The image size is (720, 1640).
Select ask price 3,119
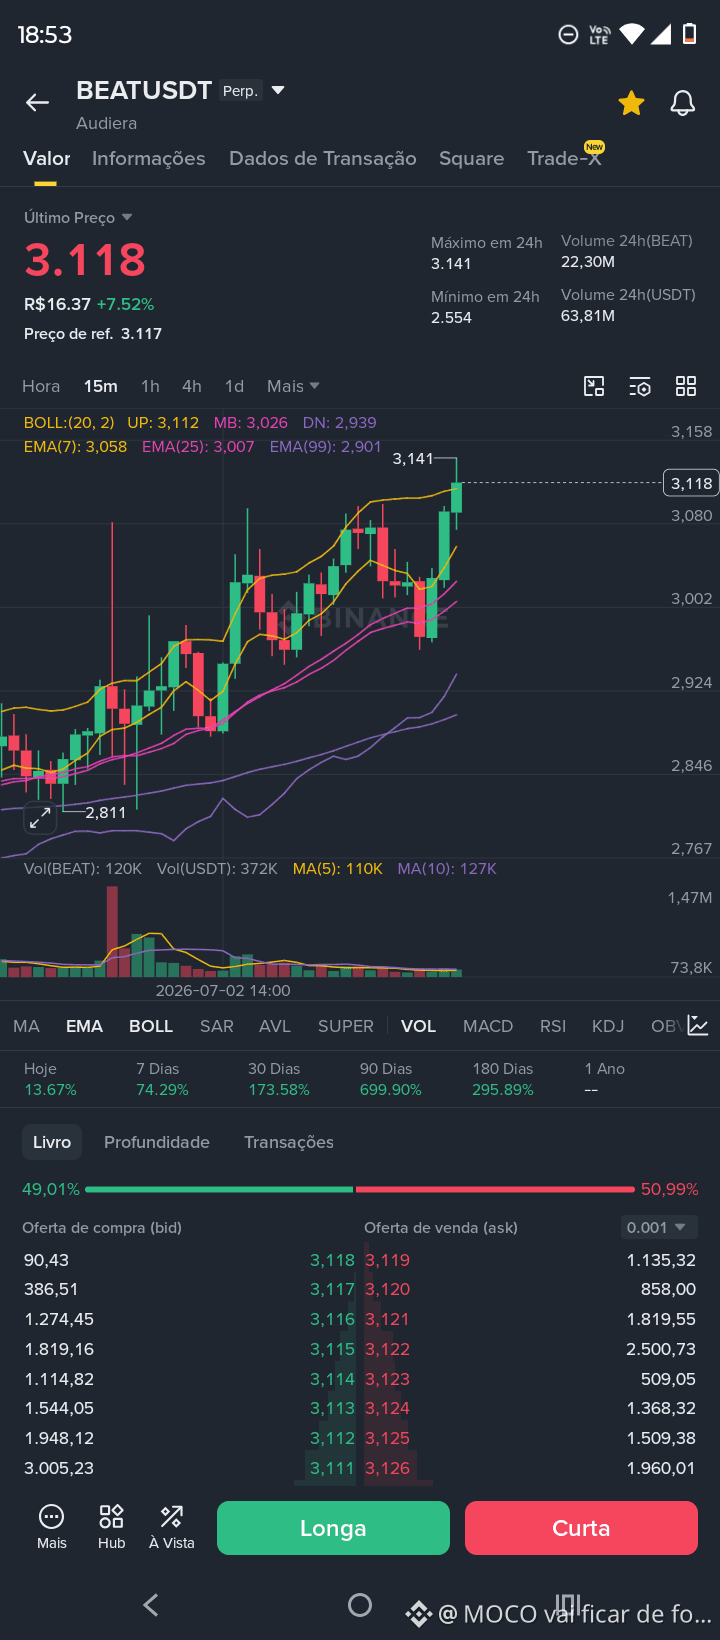pyautogui.click(x=388, y=1260)
